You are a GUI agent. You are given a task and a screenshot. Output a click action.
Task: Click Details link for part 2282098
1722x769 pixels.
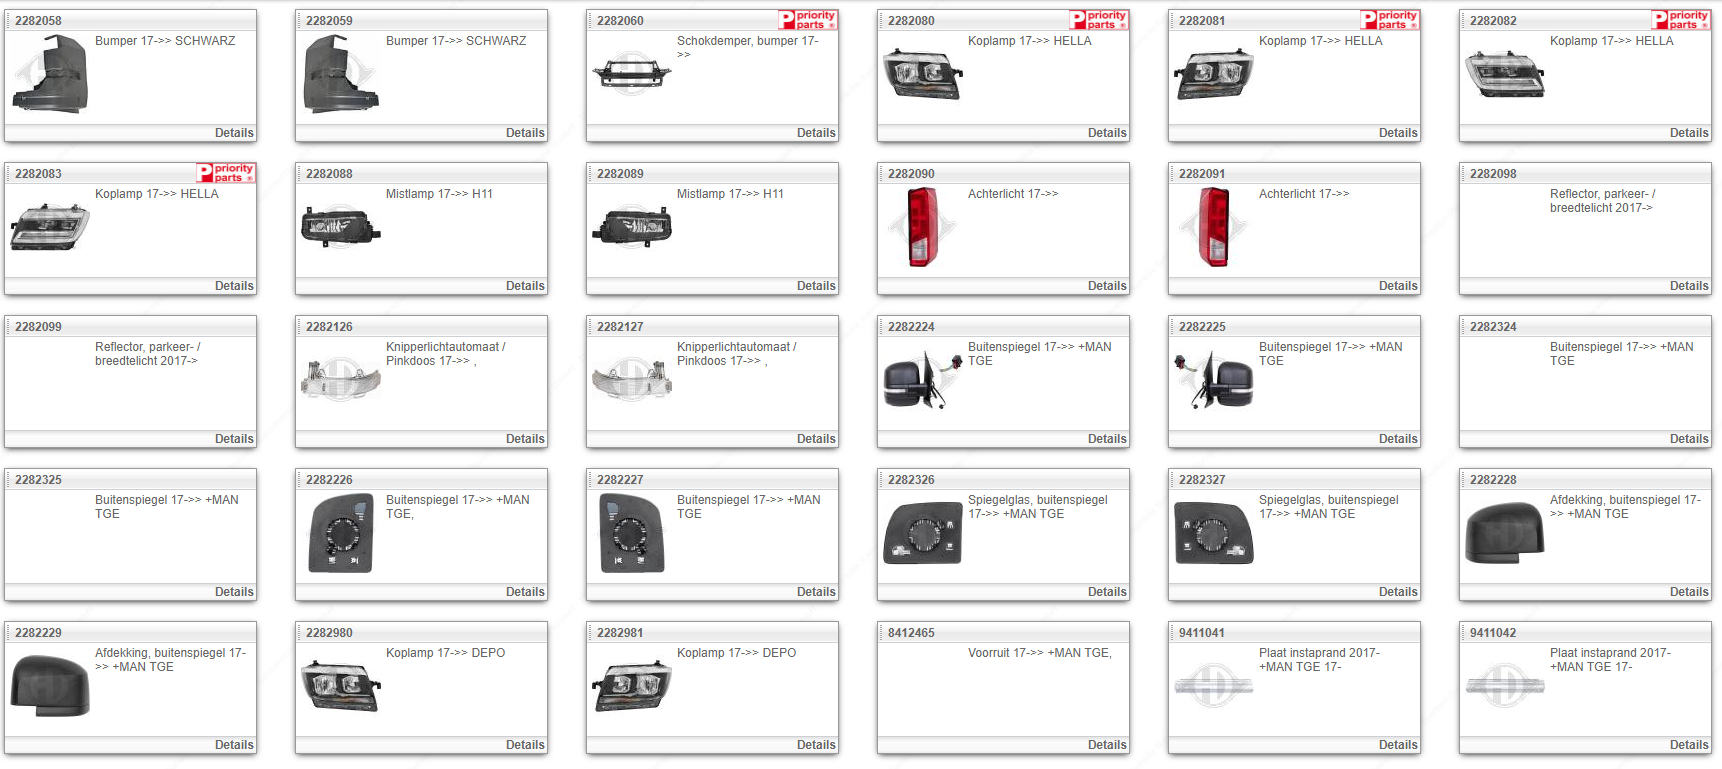point(1688,286)
